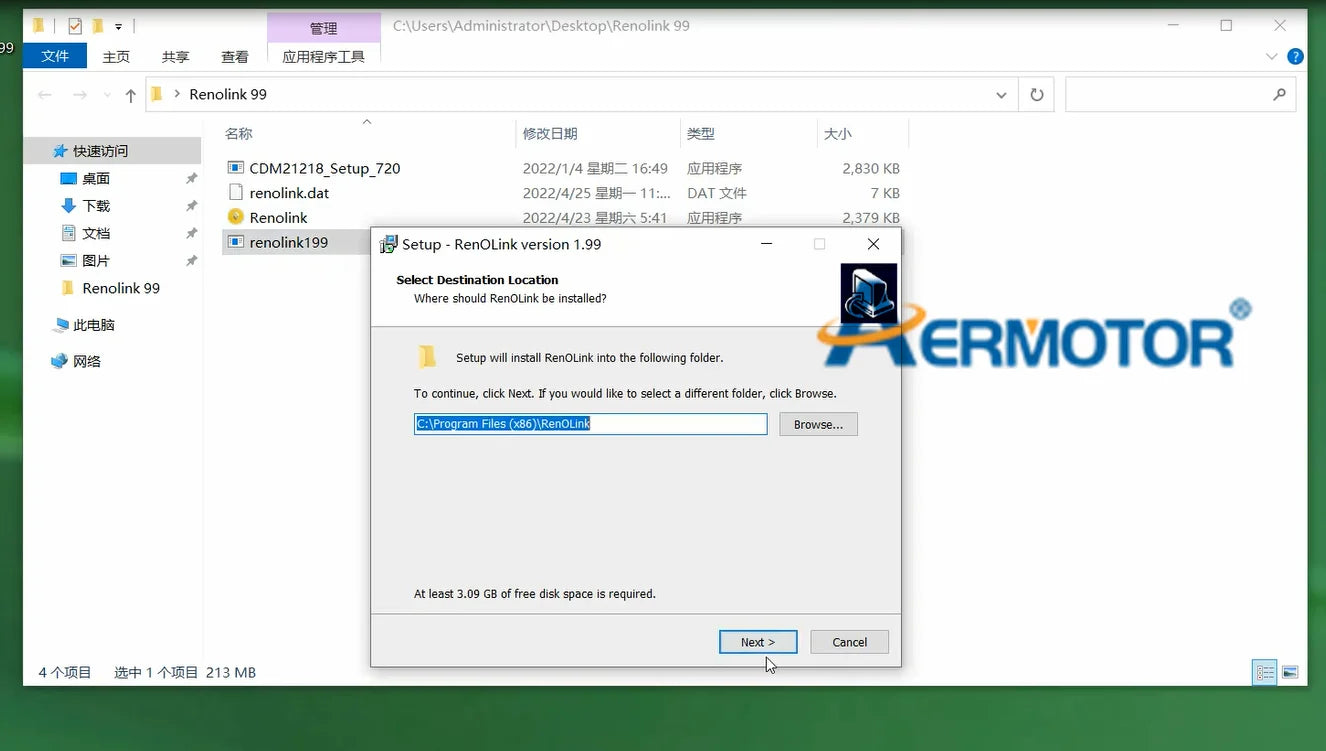
Task: Switch to the 共享 ribbon tab
Action: coord(175,57)
